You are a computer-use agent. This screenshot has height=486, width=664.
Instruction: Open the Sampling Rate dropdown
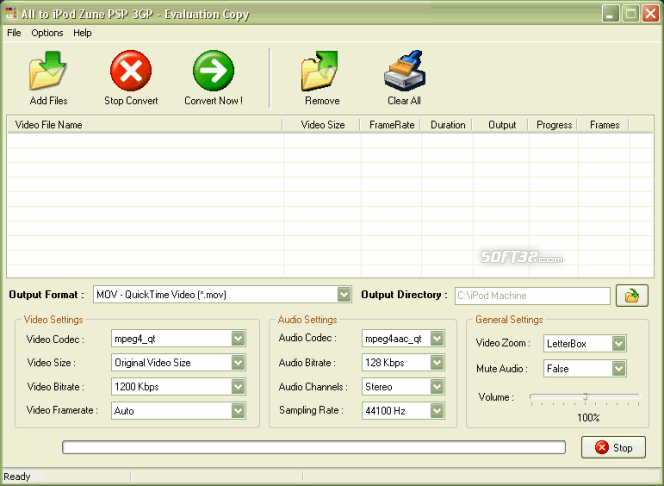pos(437,411)
